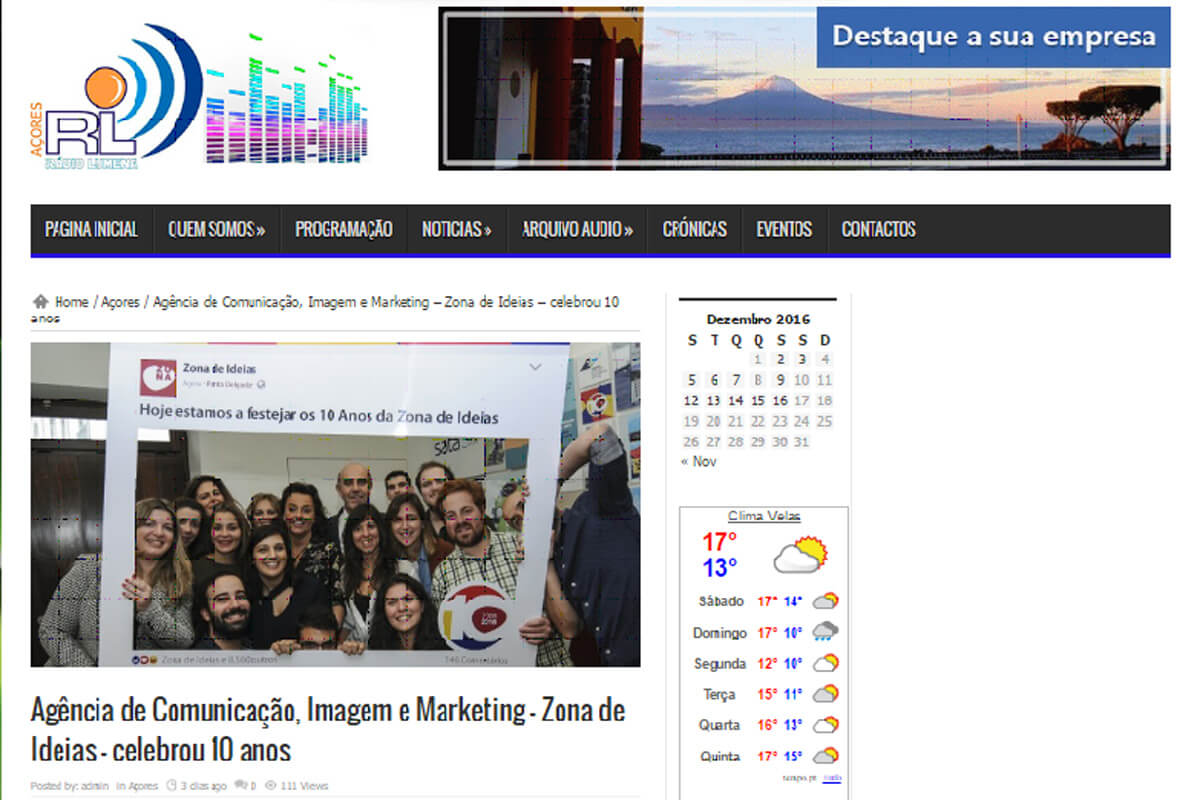Click the Domingo rain cloud icon
Viewport: 1200px width, 800px height.
click(825, 632)
